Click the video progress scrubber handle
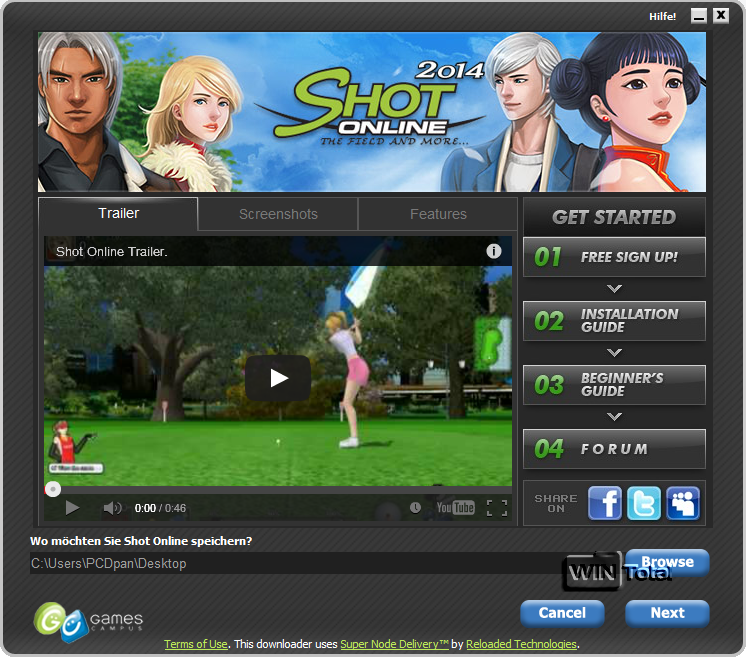This screenshot has height=657, width=746. click(x=53, y=489)
